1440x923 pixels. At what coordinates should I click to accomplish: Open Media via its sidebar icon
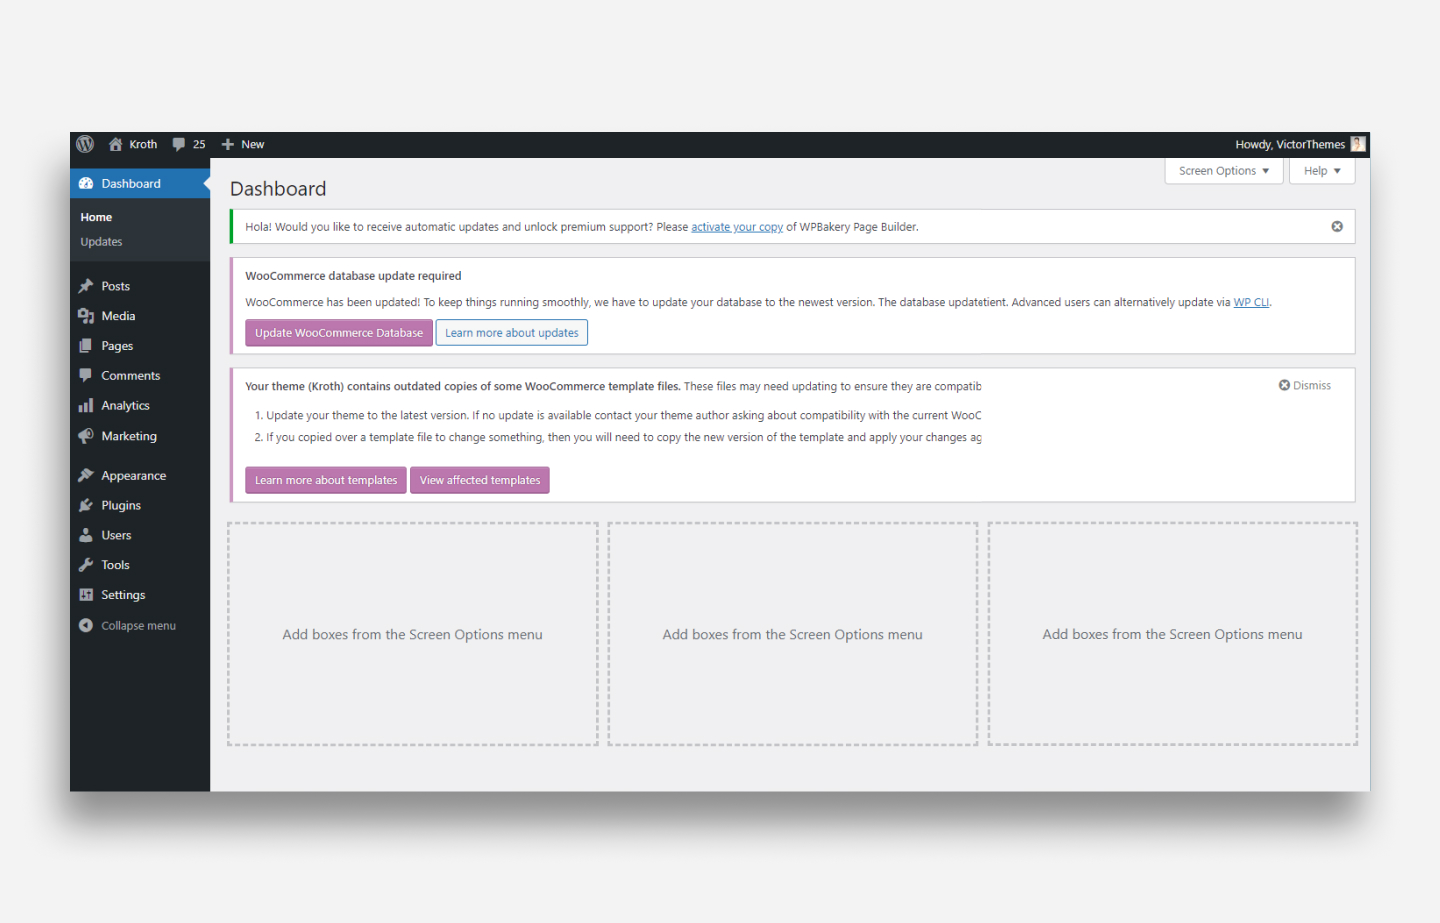(x=85, y=315)
